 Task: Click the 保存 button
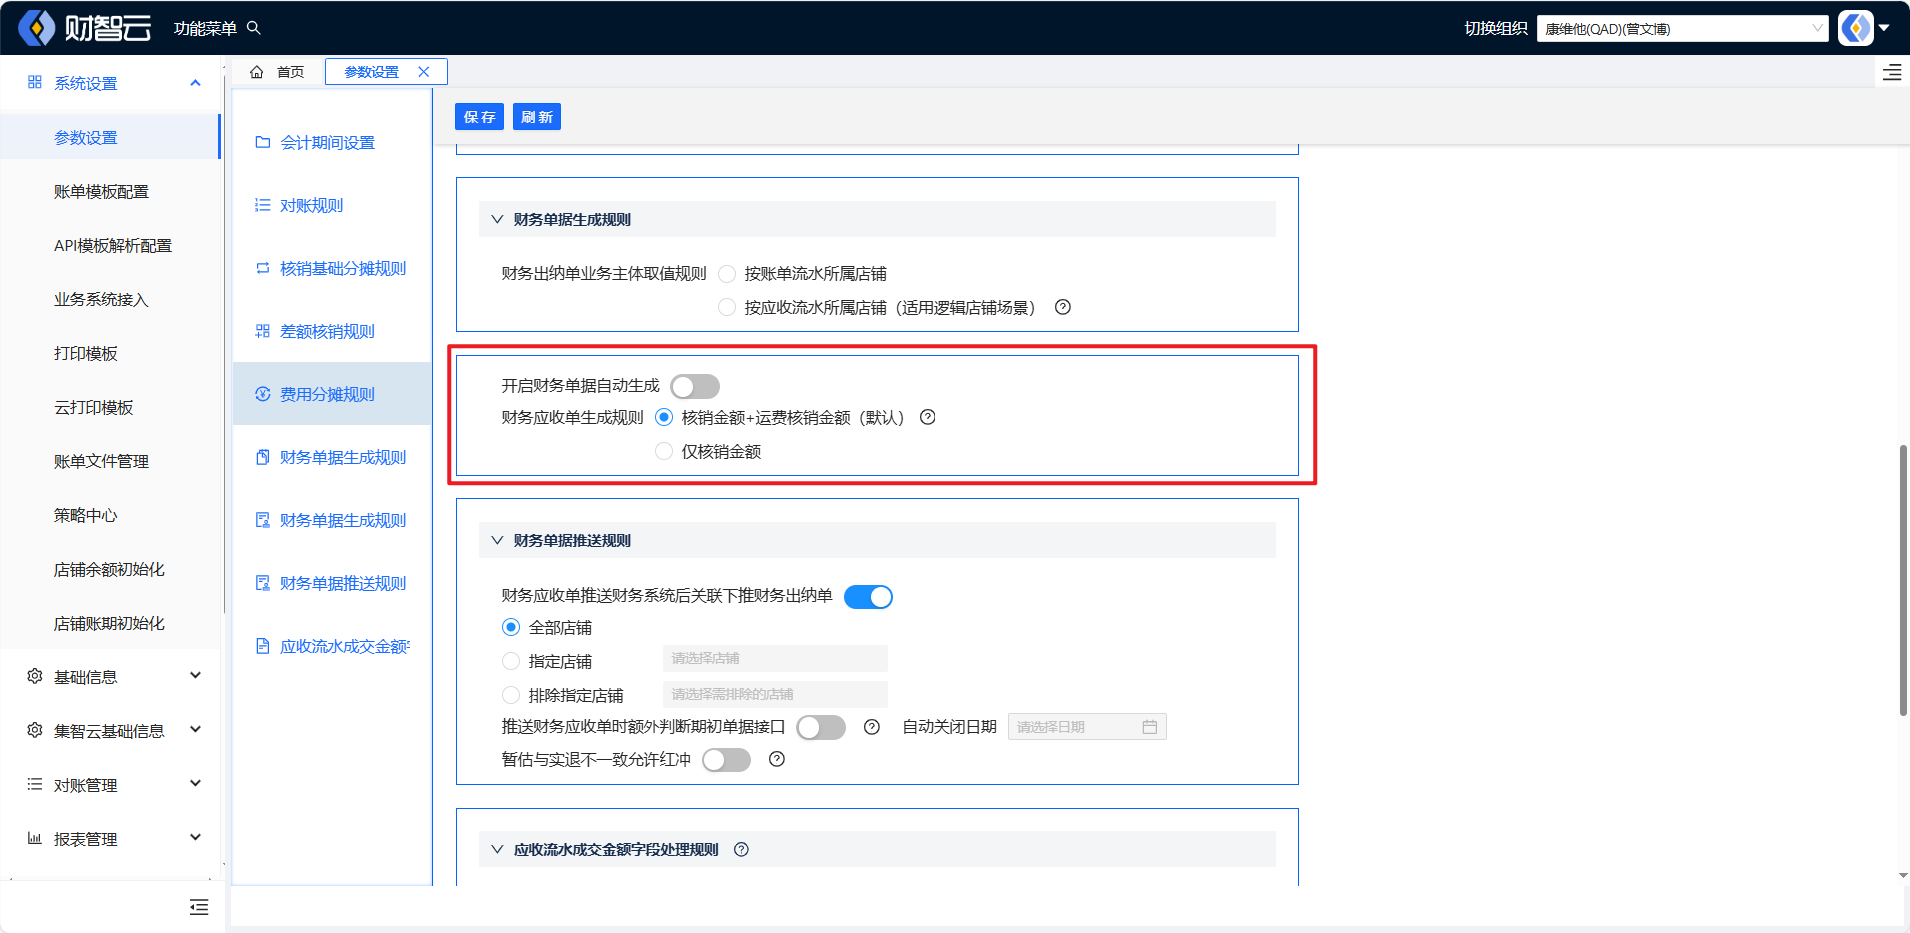pyautogui.click(x=480, y=117)
